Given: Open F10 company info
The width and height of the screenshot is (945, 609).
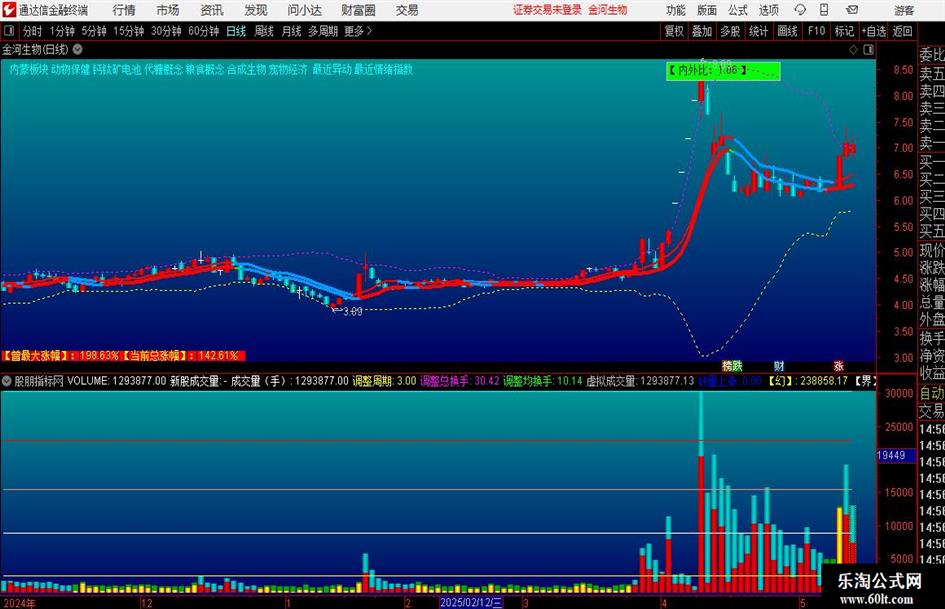Looking at the screenshot, I should click(x=816, y=31).
